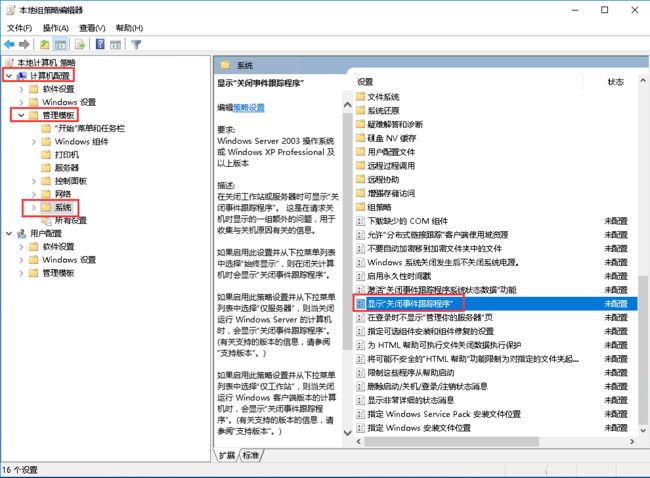This screenshot has width=650, height=478.
Task: Collapse the 用户配置 node
Action: click(x=9, y=234)
